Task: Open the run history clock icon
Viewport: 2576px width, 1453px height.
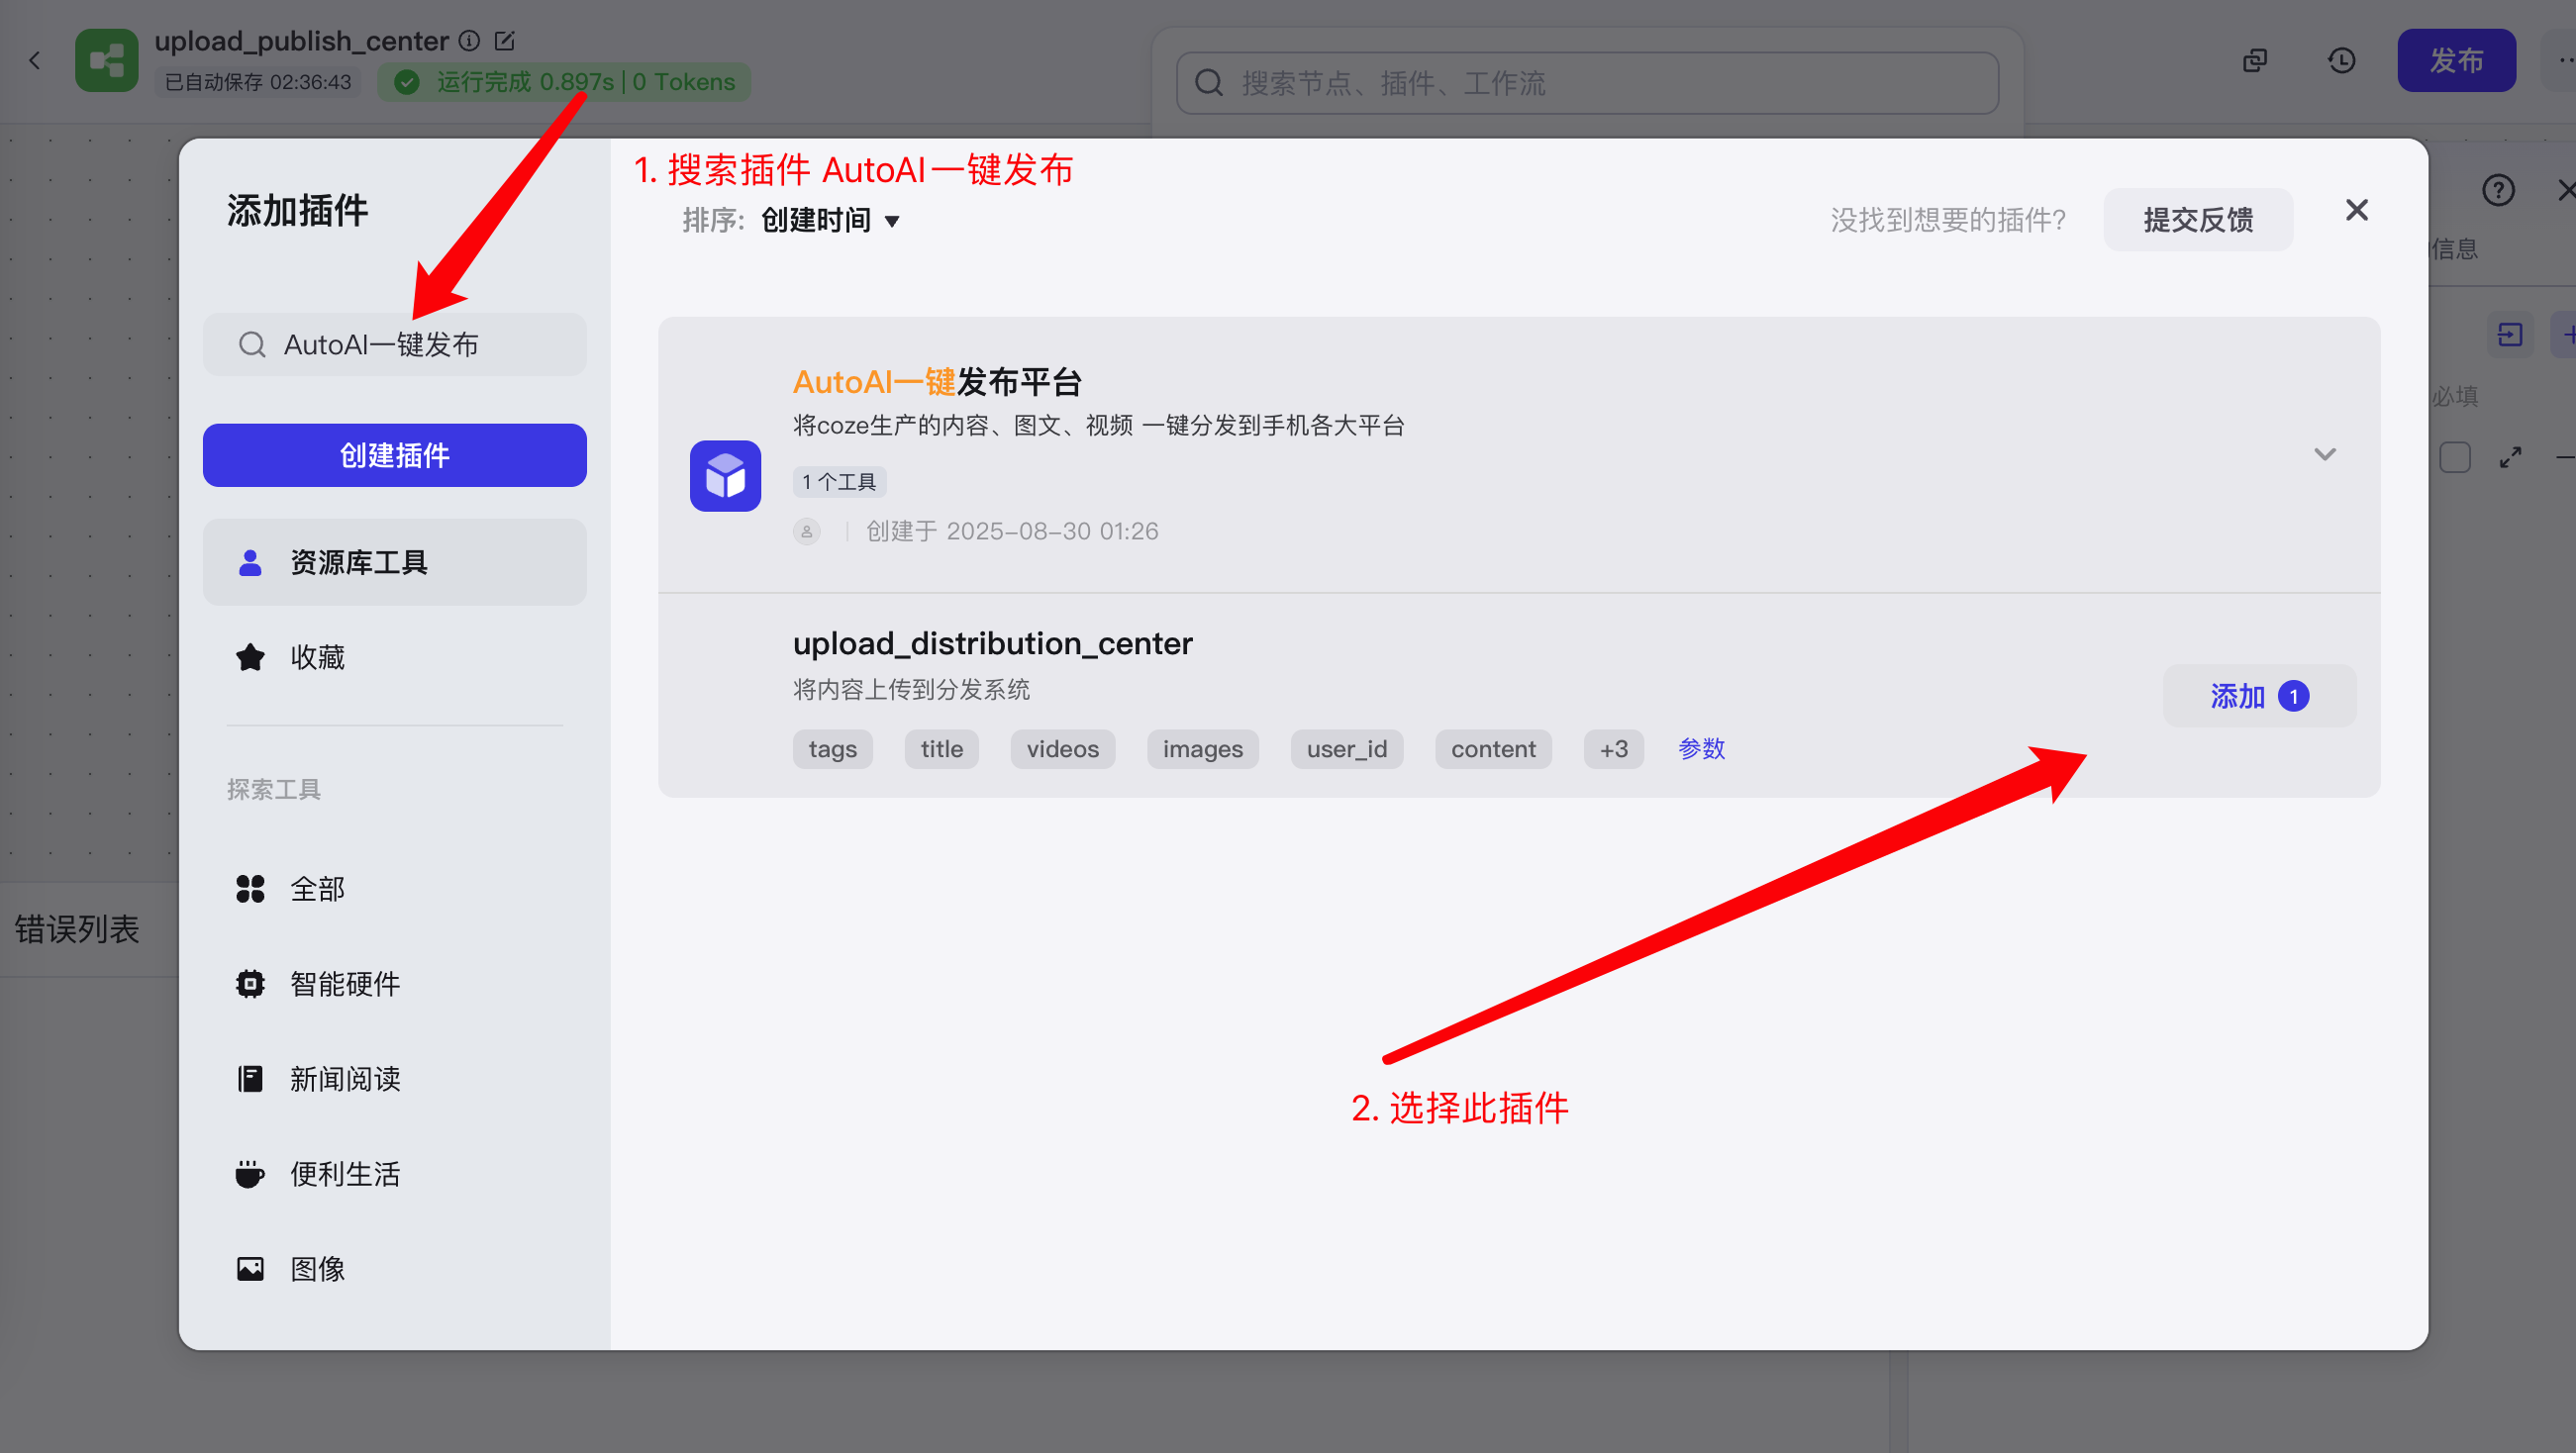Action: [2341, 61]
